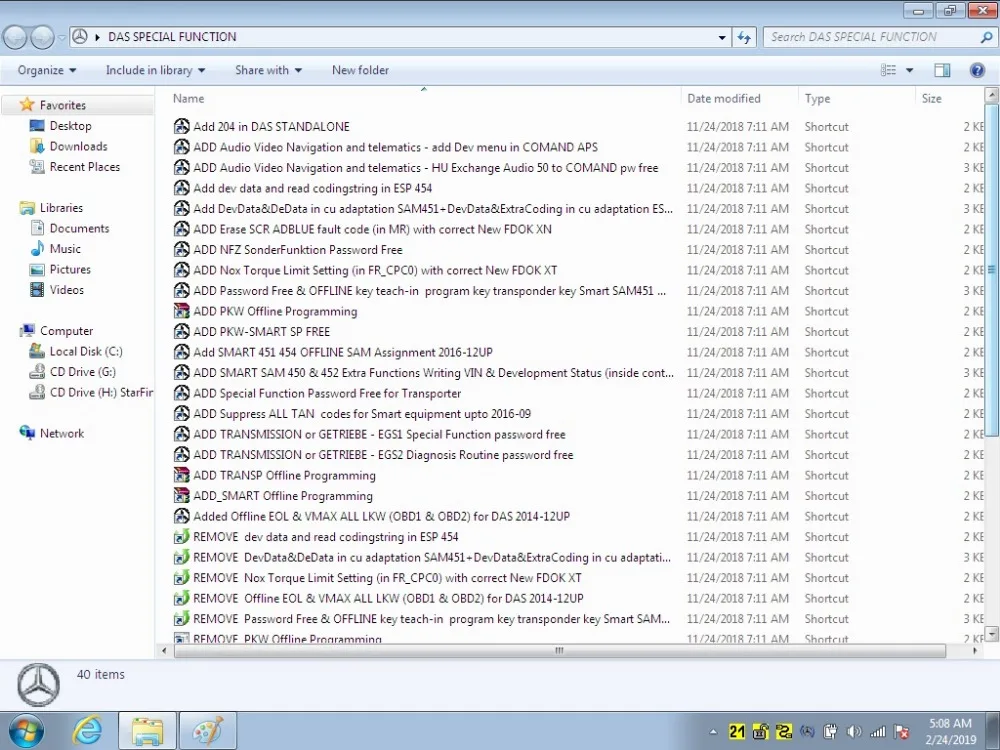Select icon of ADD dev menu in COMAND APS
Image resolution: width=1000 pixels, height=750 pixels.
pos(182,147)
